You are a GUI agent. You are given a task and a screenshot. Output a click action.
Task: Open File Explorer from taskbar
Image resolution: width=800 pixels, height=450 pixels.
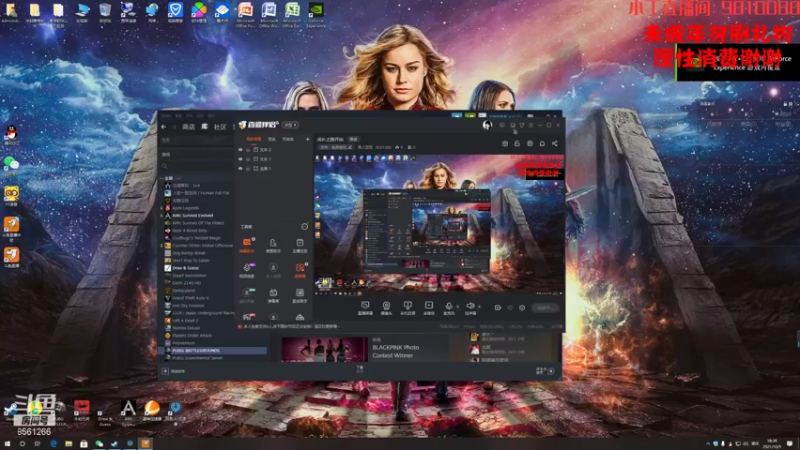68,444
